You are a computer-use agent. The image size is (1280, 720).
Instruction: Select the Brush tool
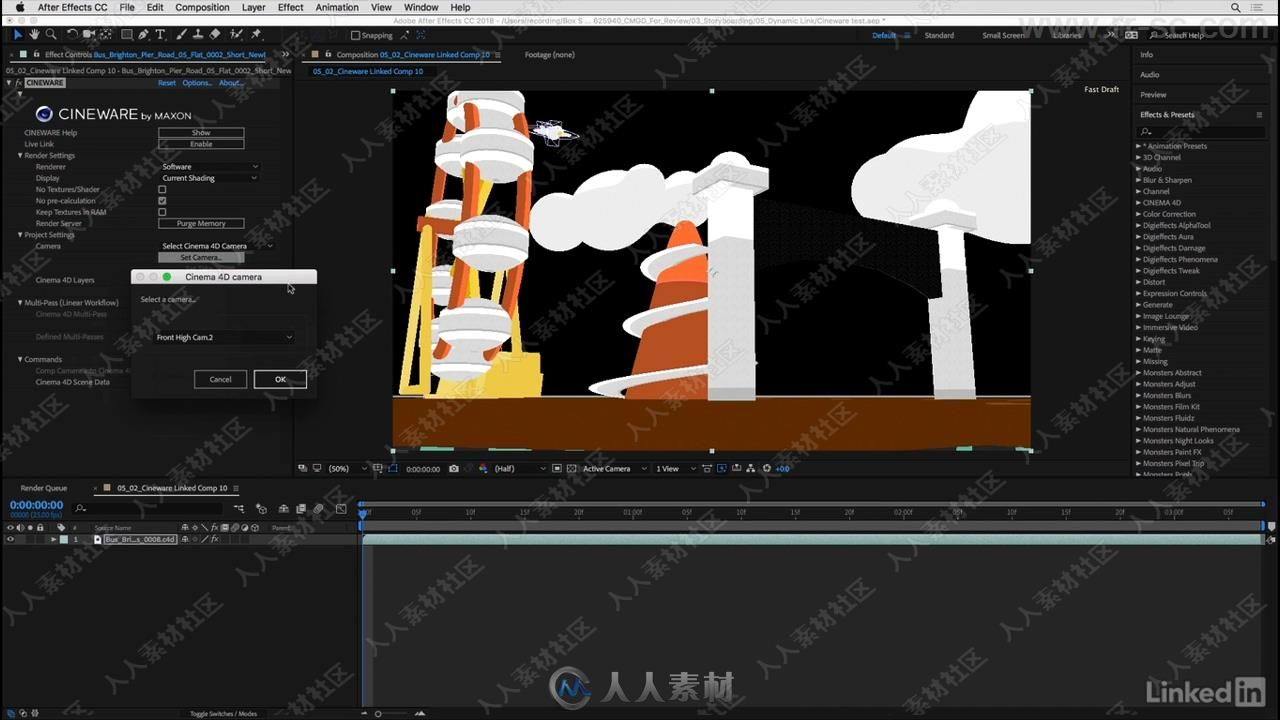point(179,34)
